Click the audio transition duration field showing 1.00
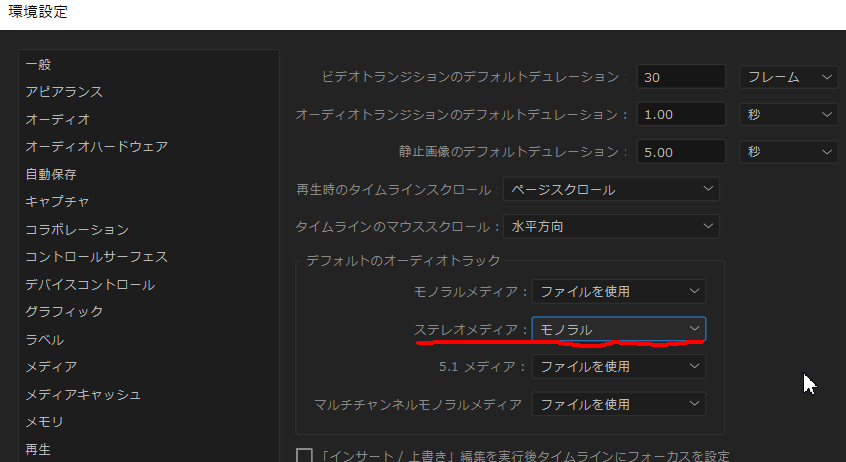The image size is (846, 462). coord(681,114)
